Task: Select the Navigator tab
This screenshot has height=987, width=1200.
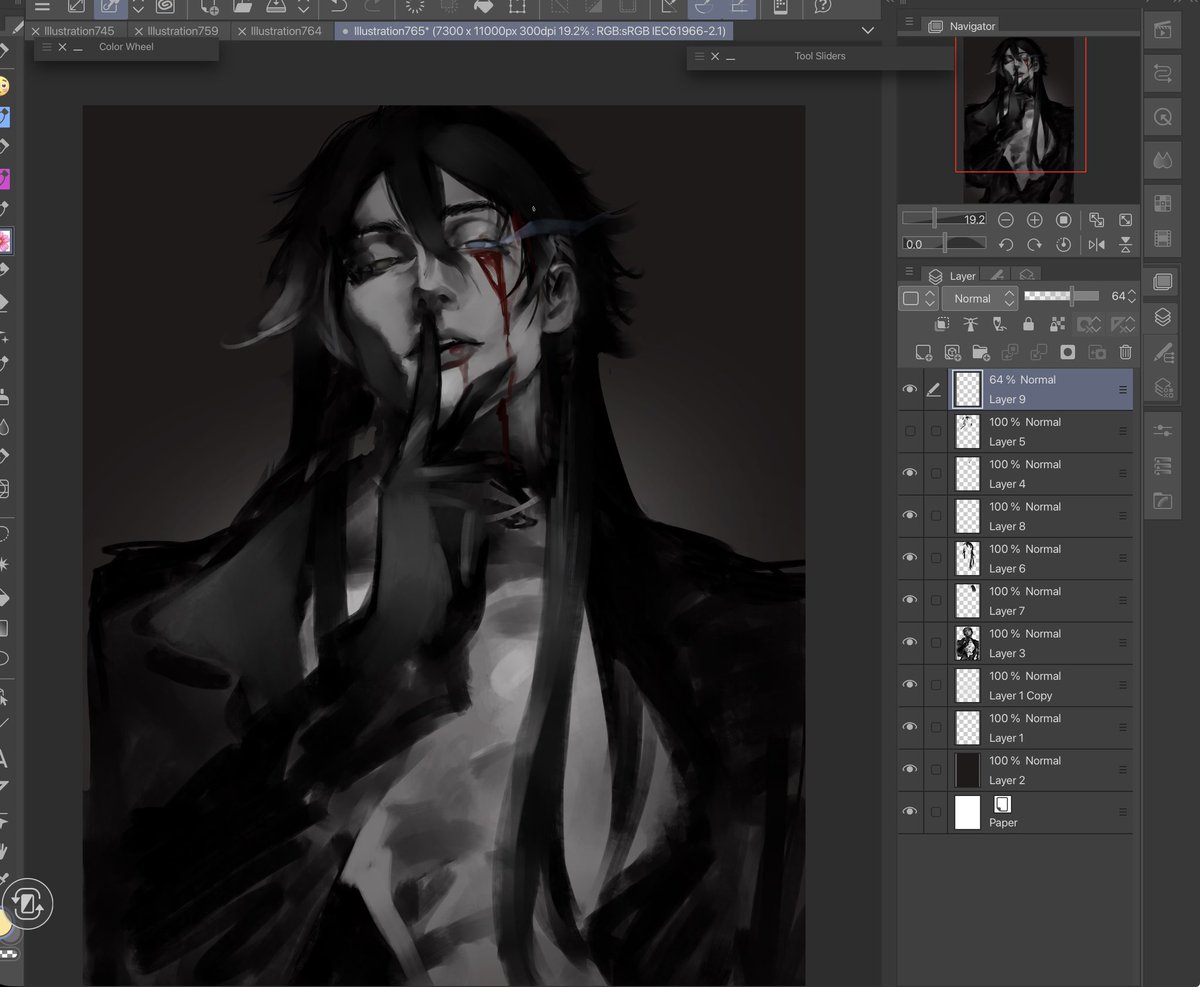Action: [x=964, y=26]
